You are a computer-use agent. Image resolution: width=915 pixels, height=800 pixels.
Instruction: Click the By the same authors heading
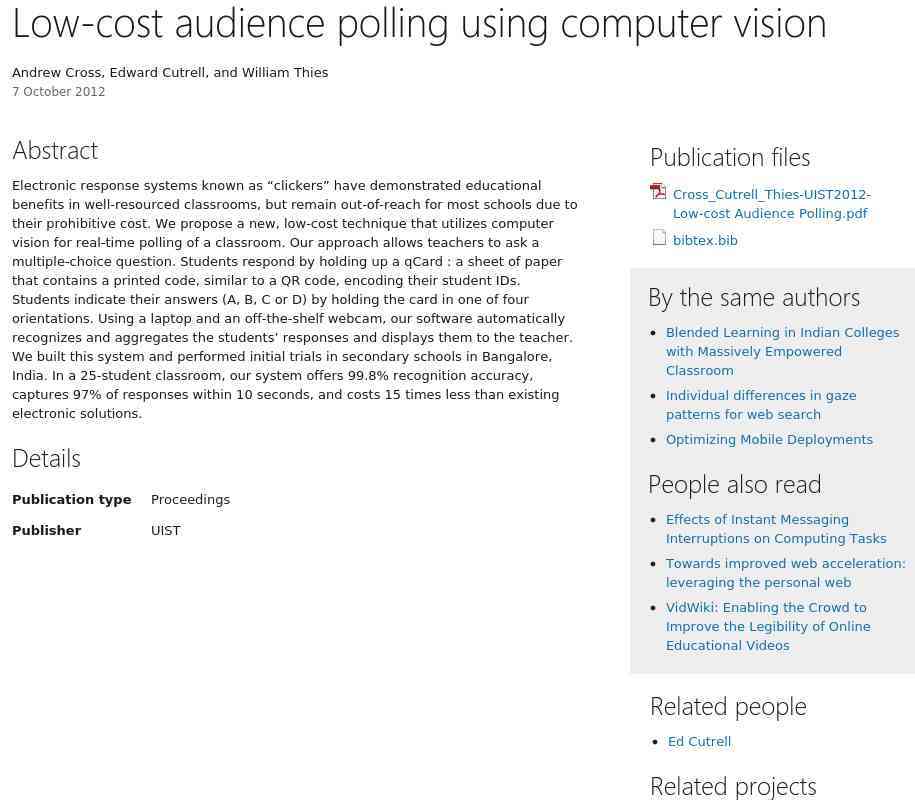click(x=754, y=298)
